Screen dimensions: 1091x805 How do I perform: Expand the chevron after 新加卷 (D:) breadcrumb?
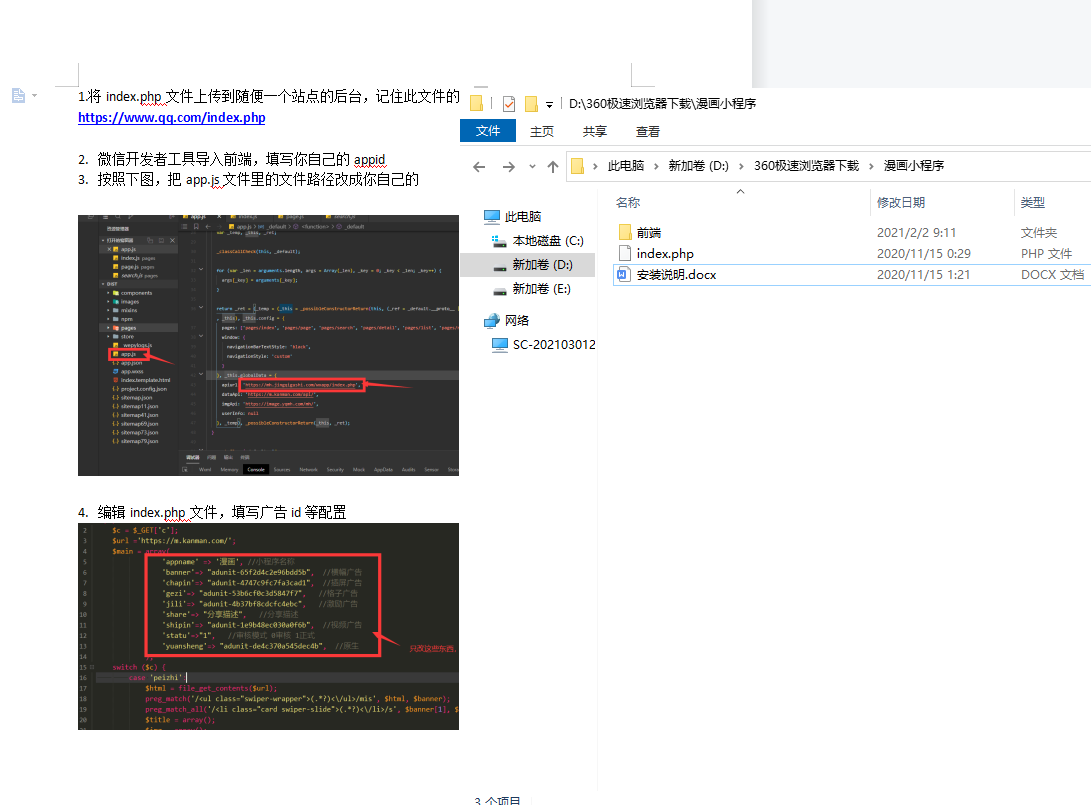tap(741, 166)
